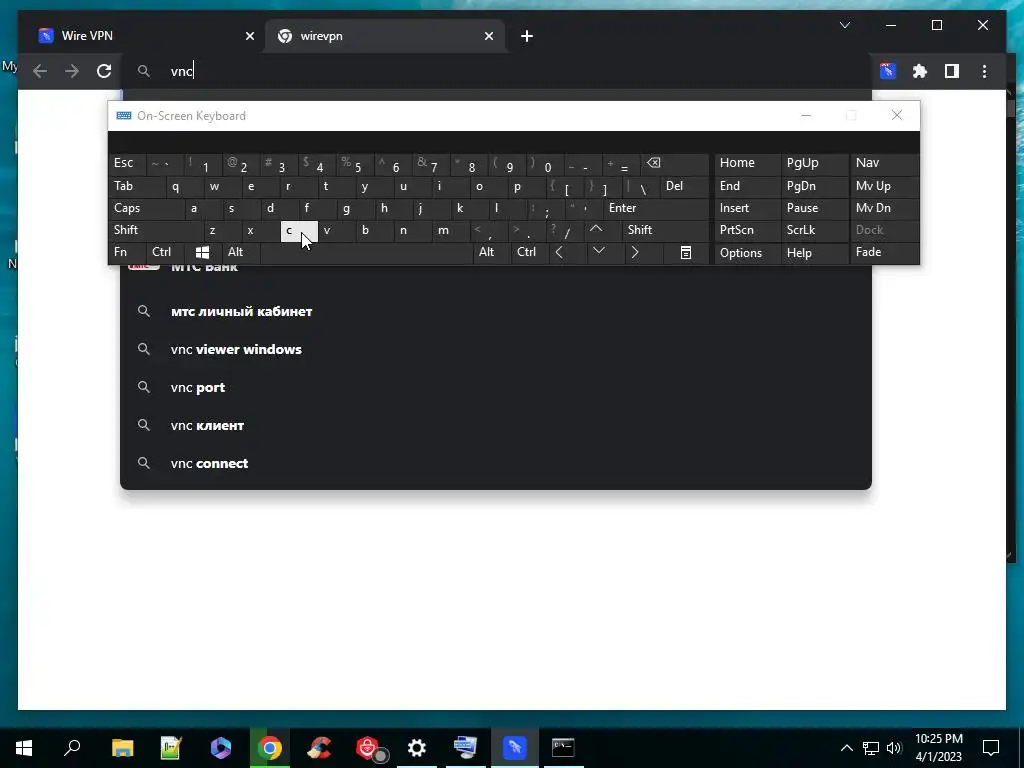Toggle the right Shift key on On-Screen Keyboard
This screenshot has height=768, width=1024.
tap(665, 231)
